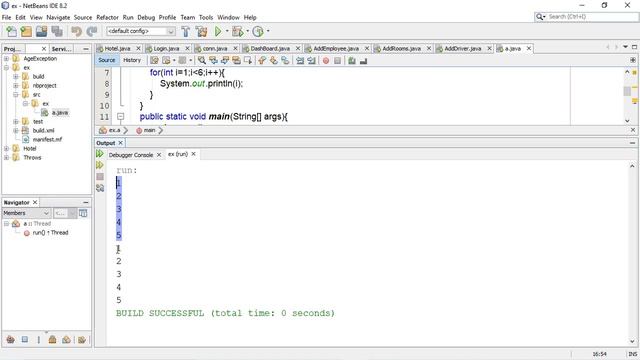Click the Uncomment icon in editor toolbar
The image size is (640, 360).
363,61
